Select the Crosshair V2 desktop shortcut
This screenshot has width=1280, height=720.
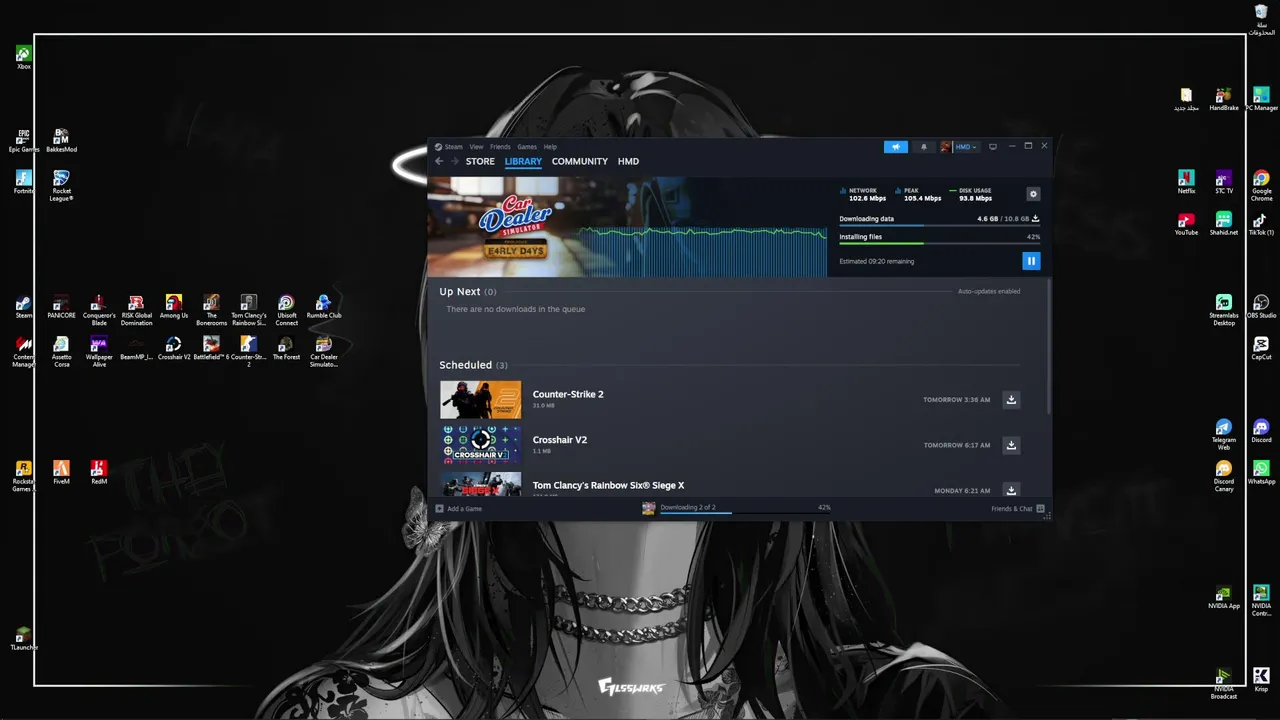pos(174,348)
